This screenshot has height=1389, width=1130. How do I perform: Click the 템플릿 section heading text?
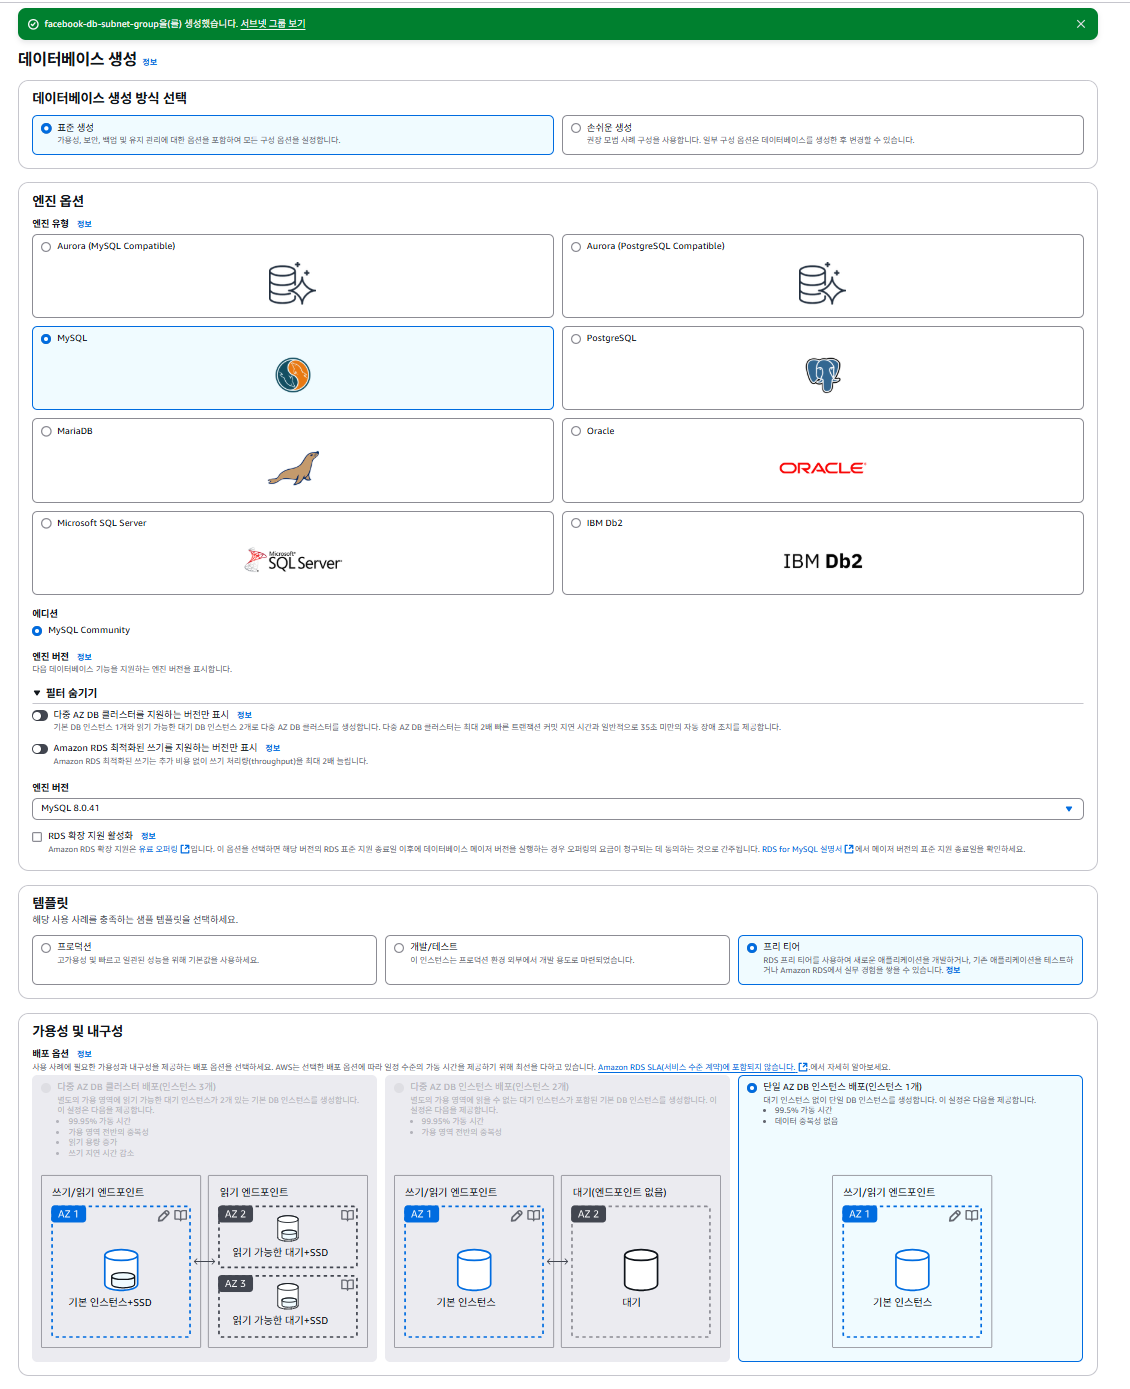(x=50, y=903)
